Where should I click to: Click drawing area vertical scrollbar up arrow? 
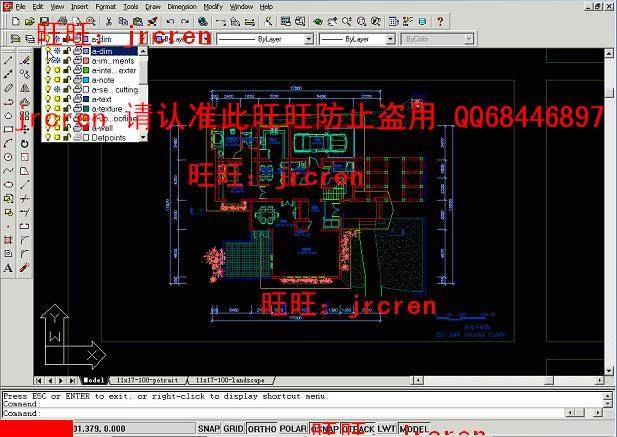pyautogui.click(x=609, y=53)
